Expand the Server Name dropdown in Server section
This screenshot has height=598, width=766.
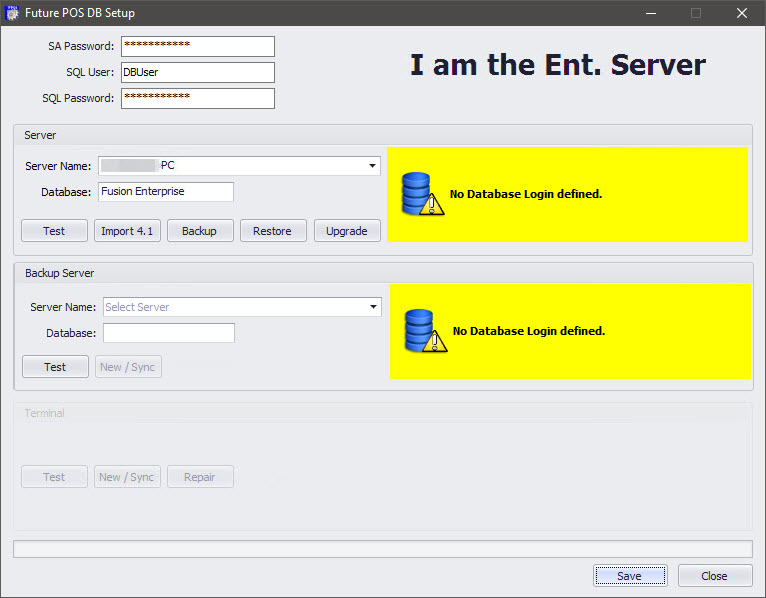tap(372, 166)
